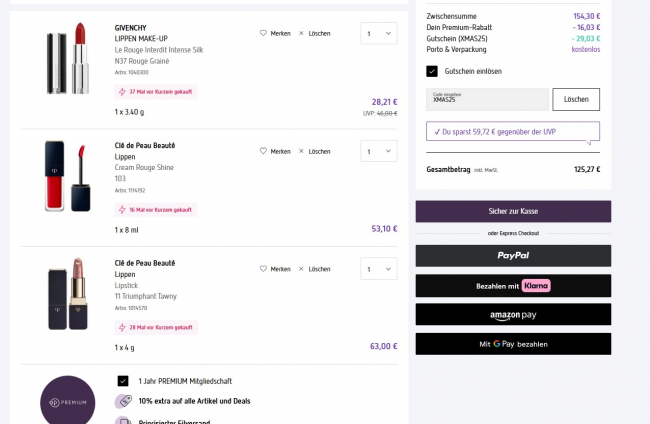This screenshot has width=650, height=424.
Task: Open quantity dropdown for Triumphant Tawny lipstick
Action: click(378, 269)
